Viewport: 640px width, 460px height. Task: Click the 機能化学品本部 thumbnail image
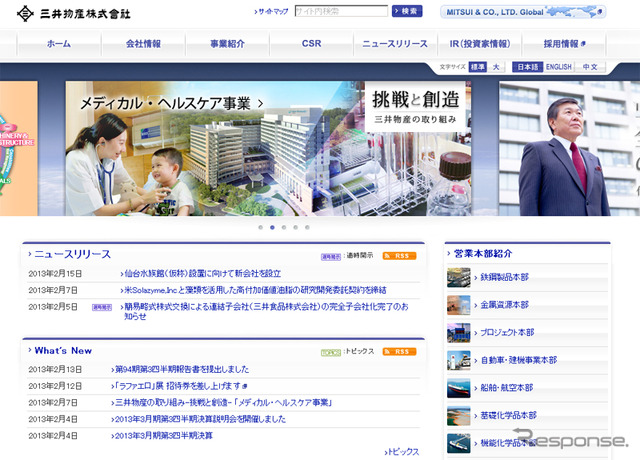coord(458,443)
